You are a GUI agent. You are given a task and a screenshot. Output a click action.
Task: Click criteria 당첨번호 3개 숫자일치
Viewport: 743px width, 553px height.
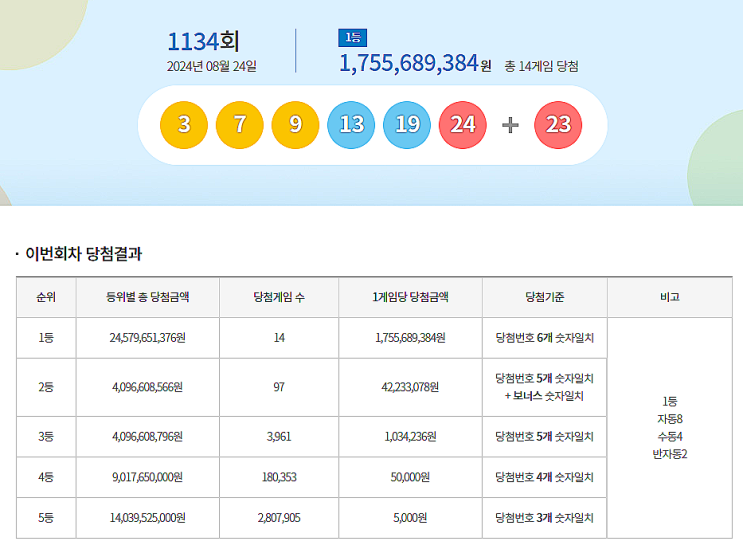[545, 518]
